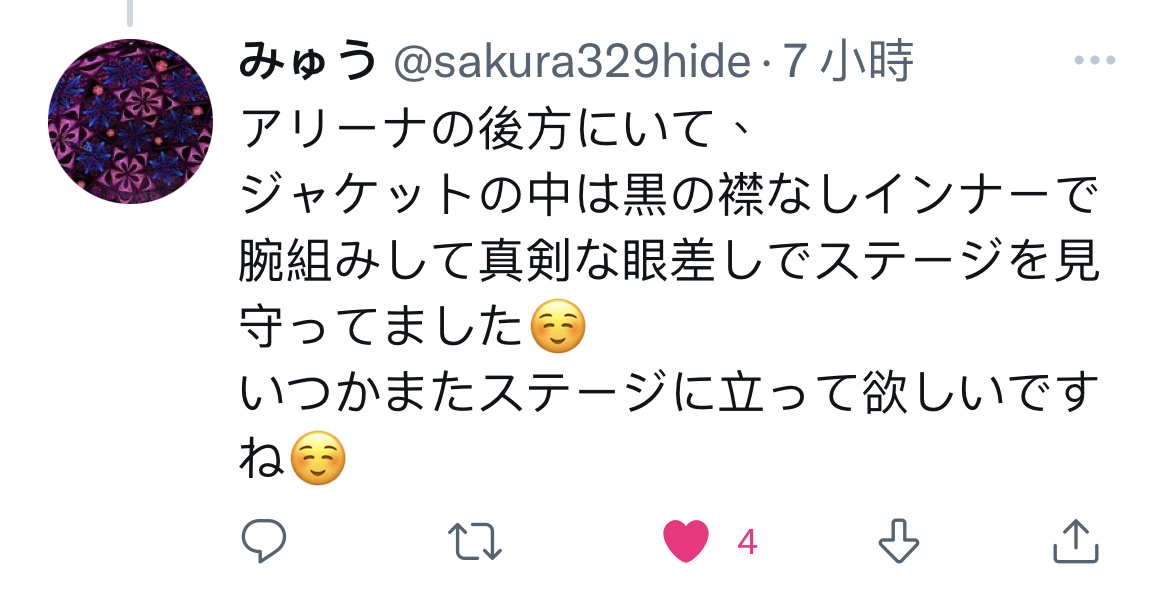1170x600 pixels.
Task: Retweet this post using the arrows icon
Action: (475, 541)
